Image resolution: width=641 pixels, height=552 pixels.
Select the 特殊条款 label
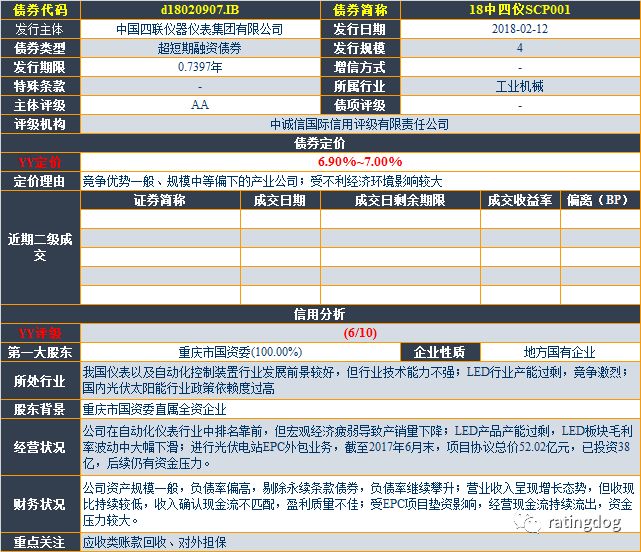[x=40, y=86]
